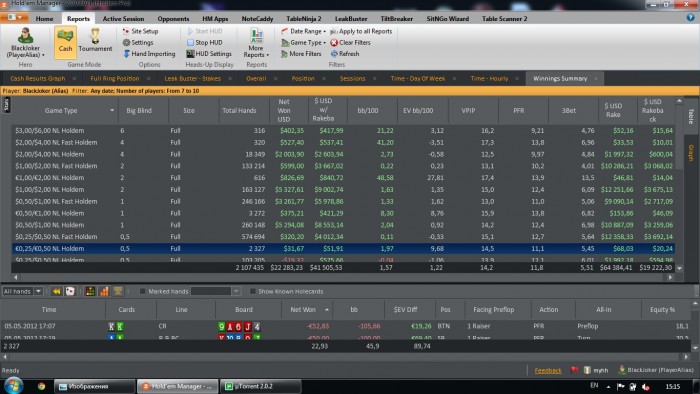Viewport: 700px width, 394px height.
Task: Select Tournament game mode
Action: (95, 41)
